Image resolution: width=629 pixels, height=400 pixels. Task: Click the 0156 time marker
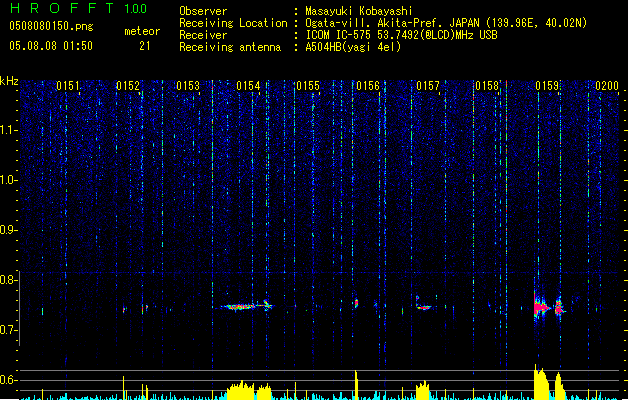pos(368,86)
